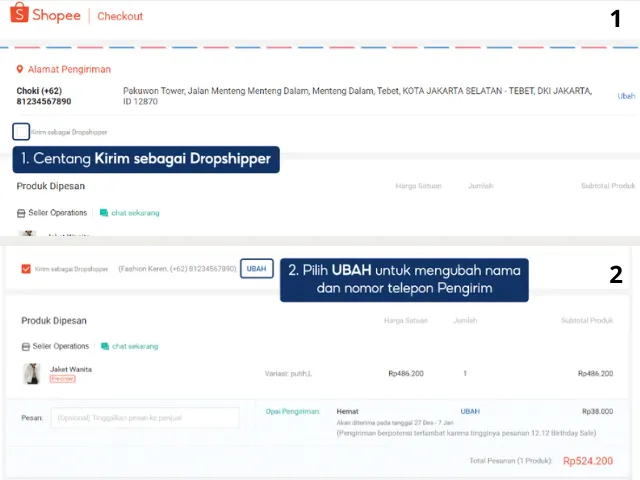
Task: Click the Jaket Wanita product name
Action: (x=71, y=369)
